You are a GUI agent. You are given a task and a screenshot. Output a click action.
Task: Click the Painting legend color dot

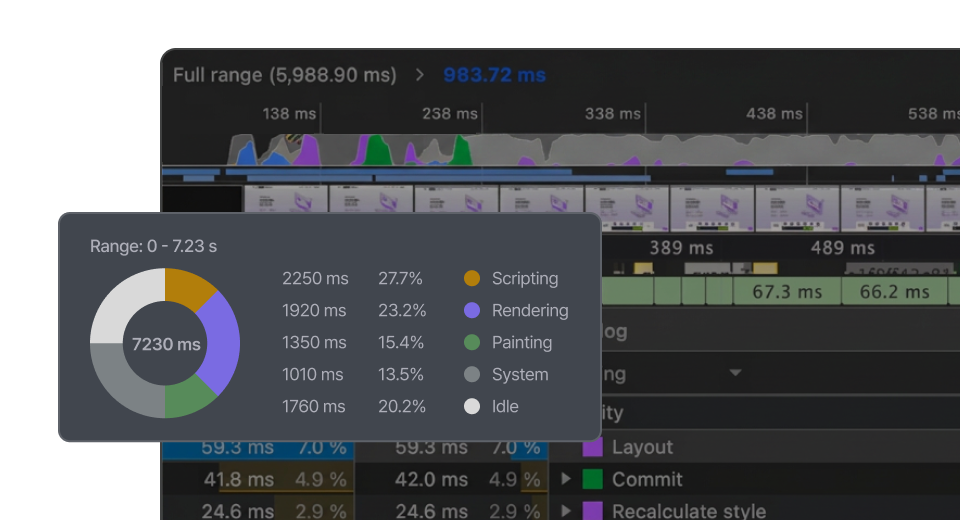tap(472, 342)
